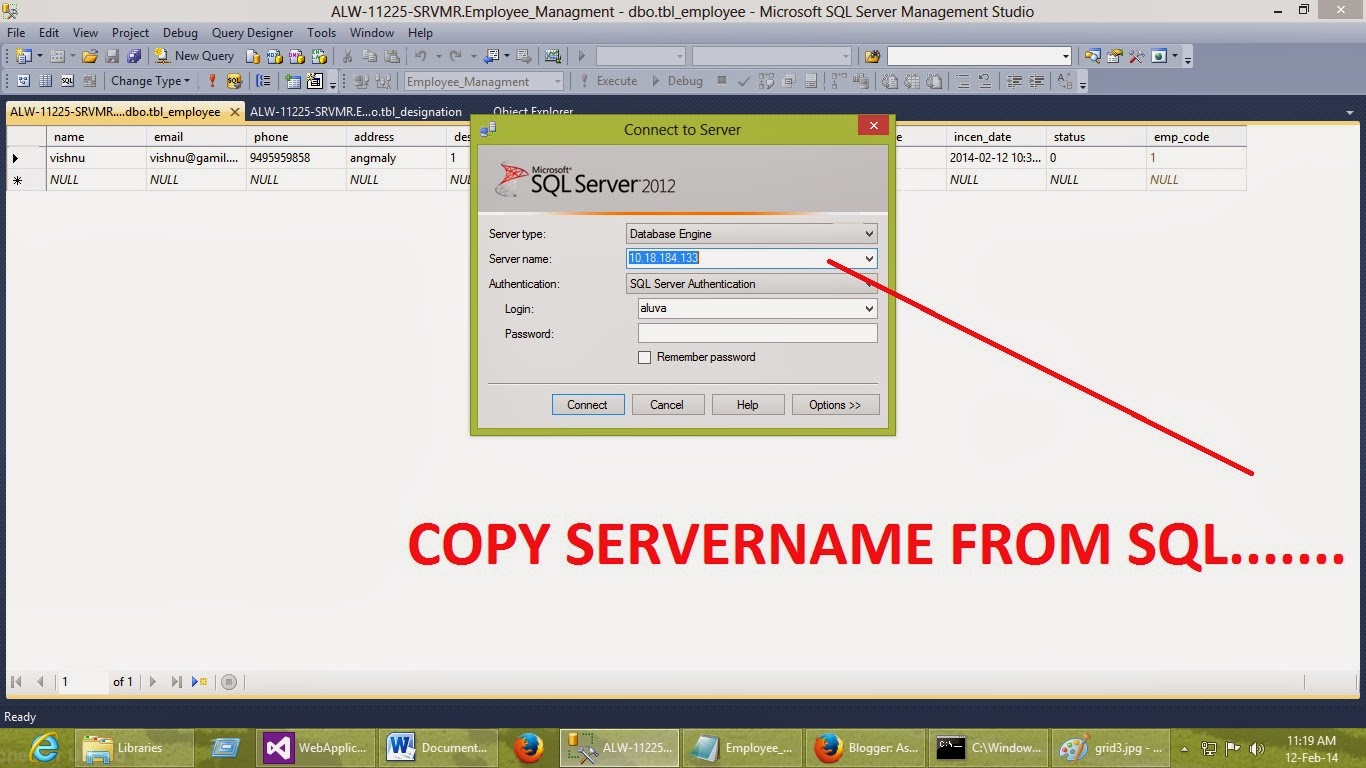Open the active tab list dropdown
Image resolution: width=1366 pixels, height=768 pixels.
[x=1350, y=112]
